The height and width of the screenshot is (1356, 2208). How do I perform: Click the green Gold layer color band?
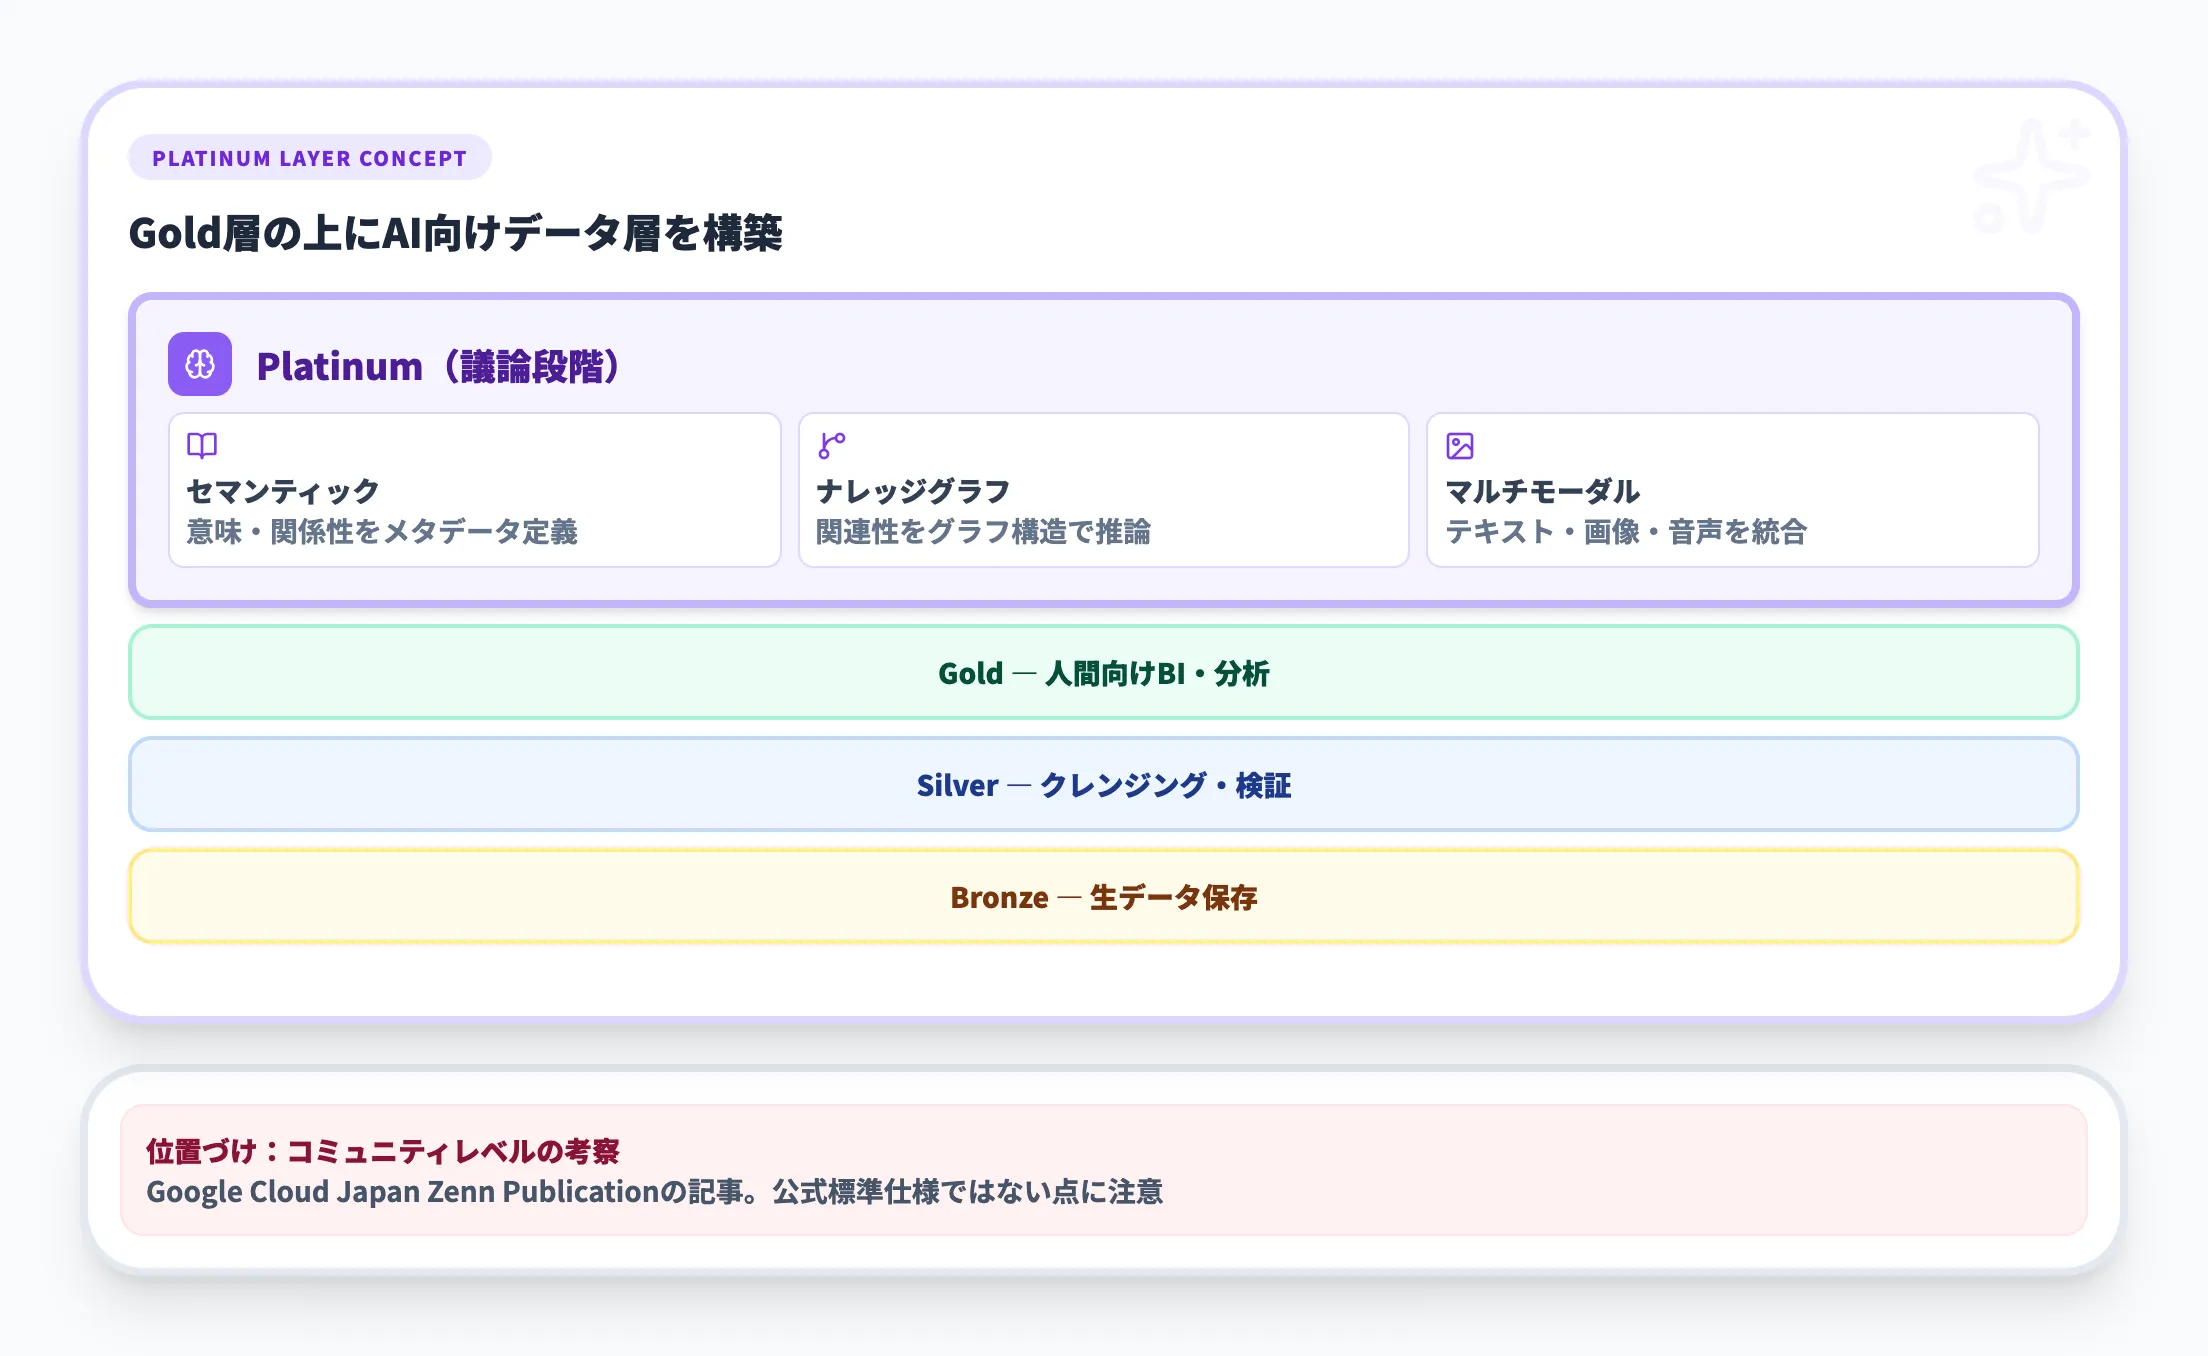[1104, 673]
